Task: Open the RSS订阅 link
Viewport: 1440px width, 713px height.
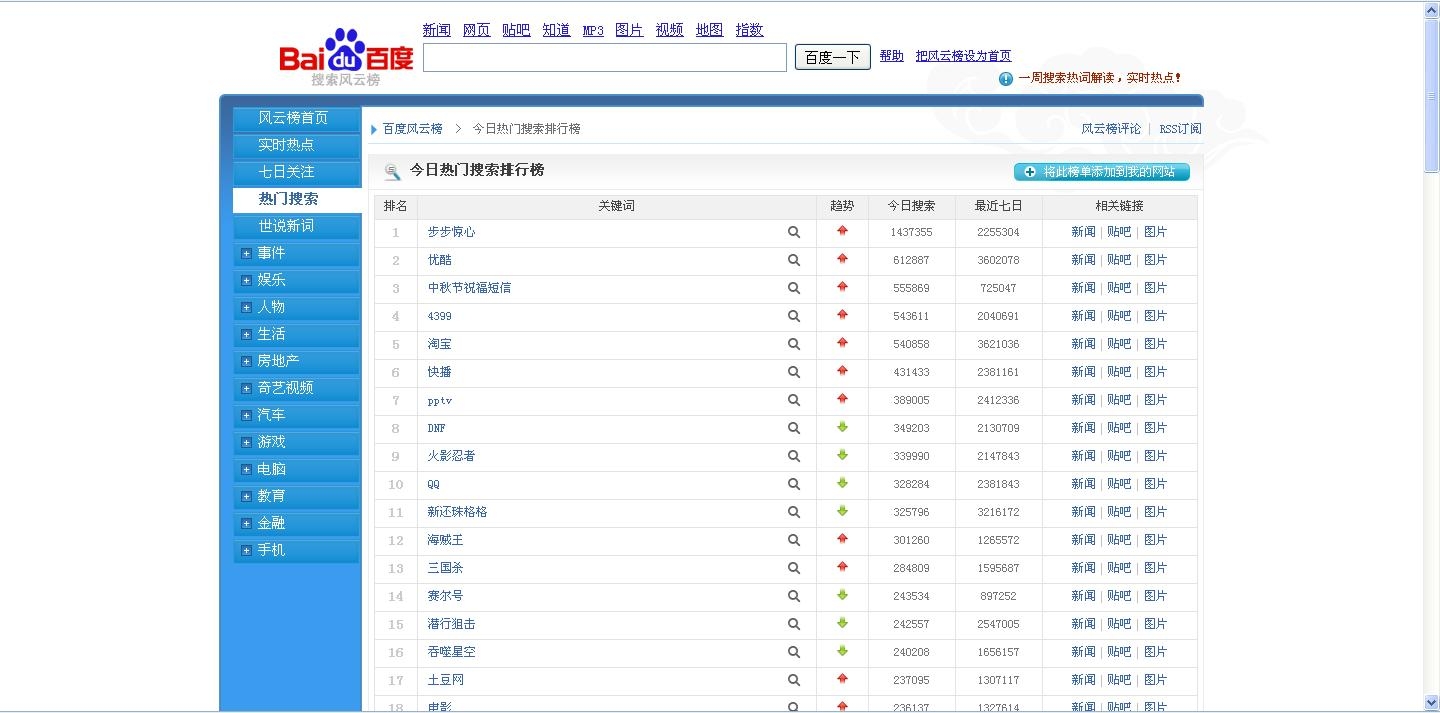Action: (1180, 129)
